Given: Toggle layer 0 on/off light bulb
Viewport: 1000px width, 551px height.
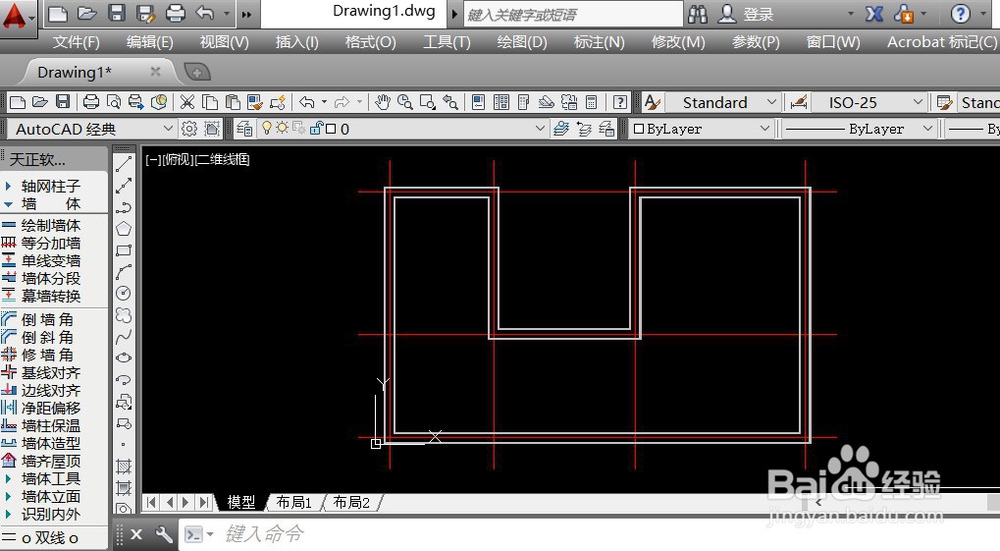Looking at the screenshot, I should 267,128.
